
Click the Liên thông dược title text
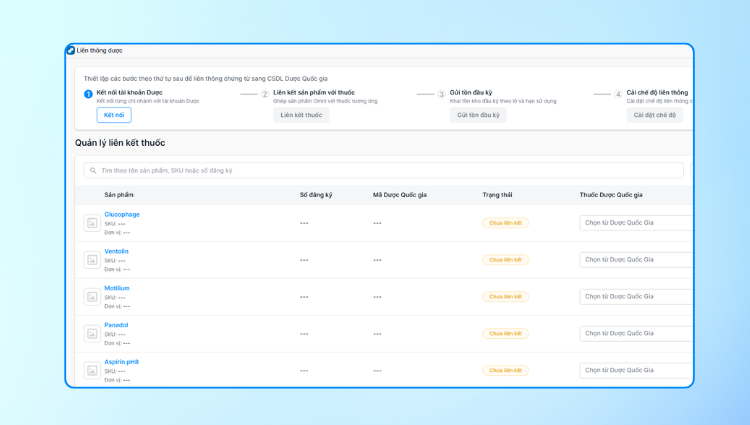point(99,51)
